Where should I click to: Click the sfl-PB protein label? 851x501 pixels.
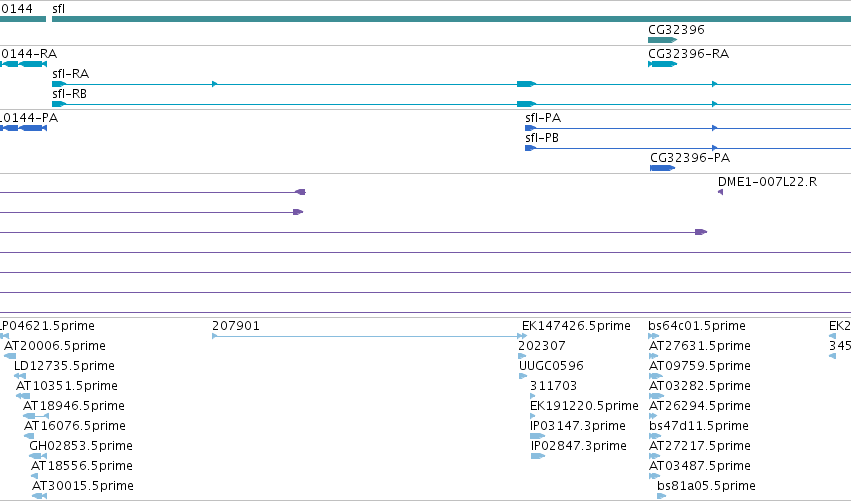[542, 138]
